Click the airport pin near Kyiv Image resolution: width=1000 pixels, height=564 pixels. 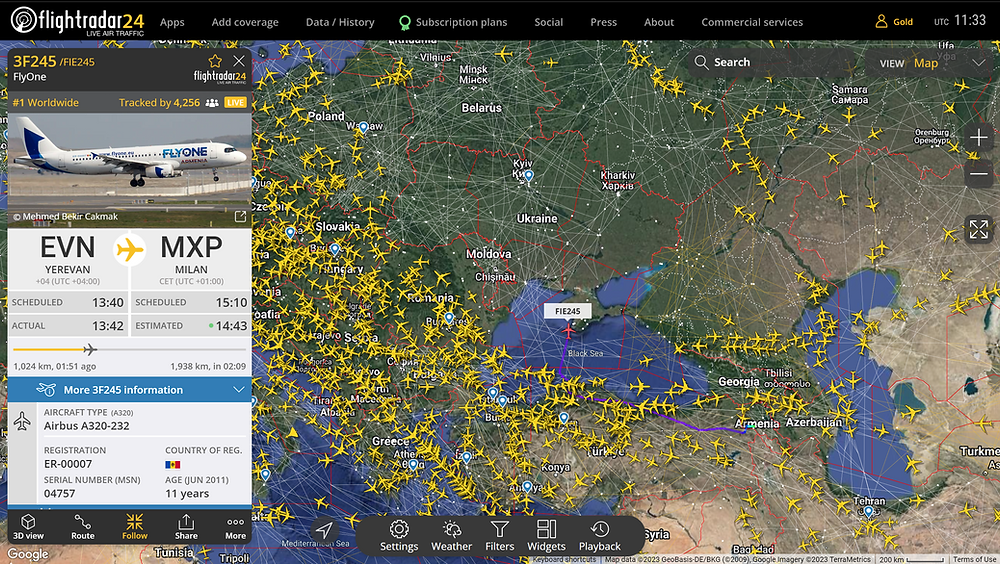click(529, 175)
